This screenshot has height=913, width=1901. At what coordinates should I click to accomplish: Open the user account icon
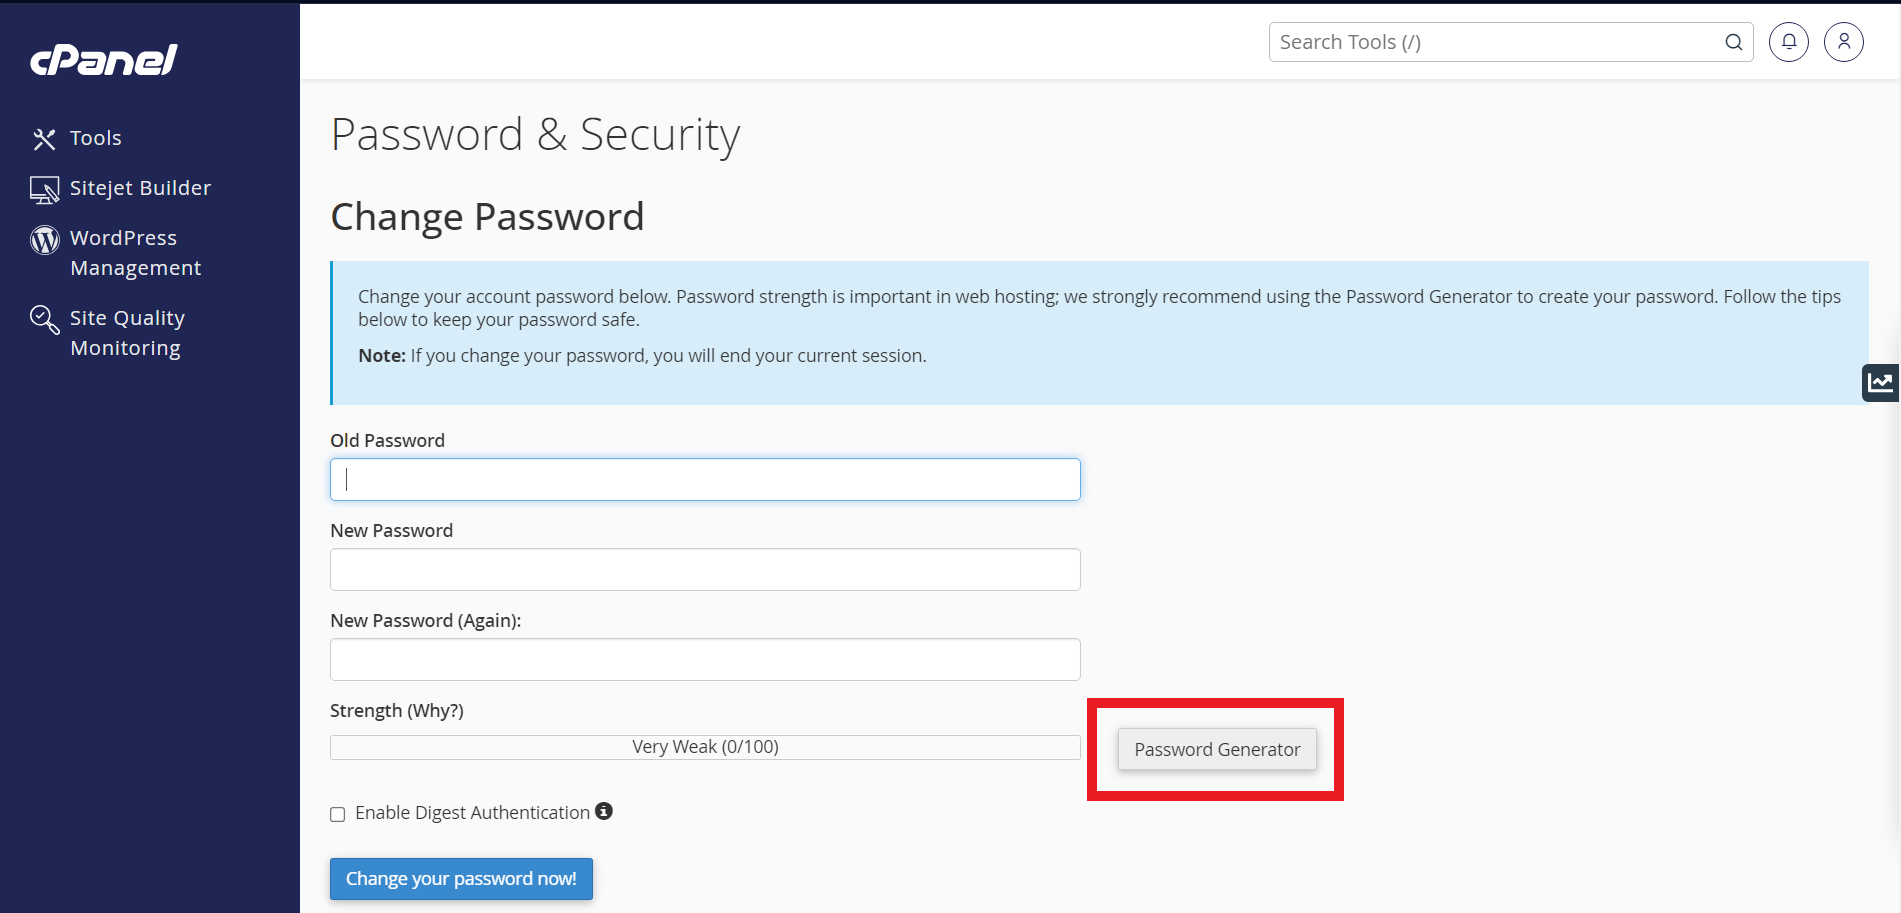[x=1844, y=42]
